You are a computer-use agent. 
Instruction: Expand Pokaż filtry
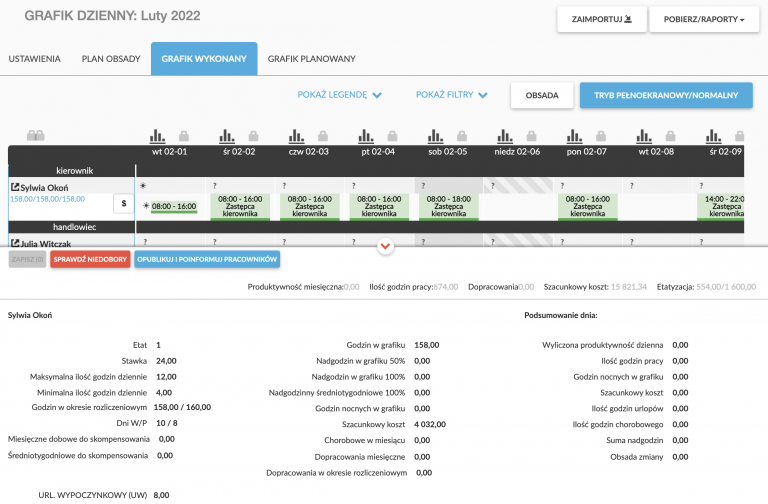451,95
